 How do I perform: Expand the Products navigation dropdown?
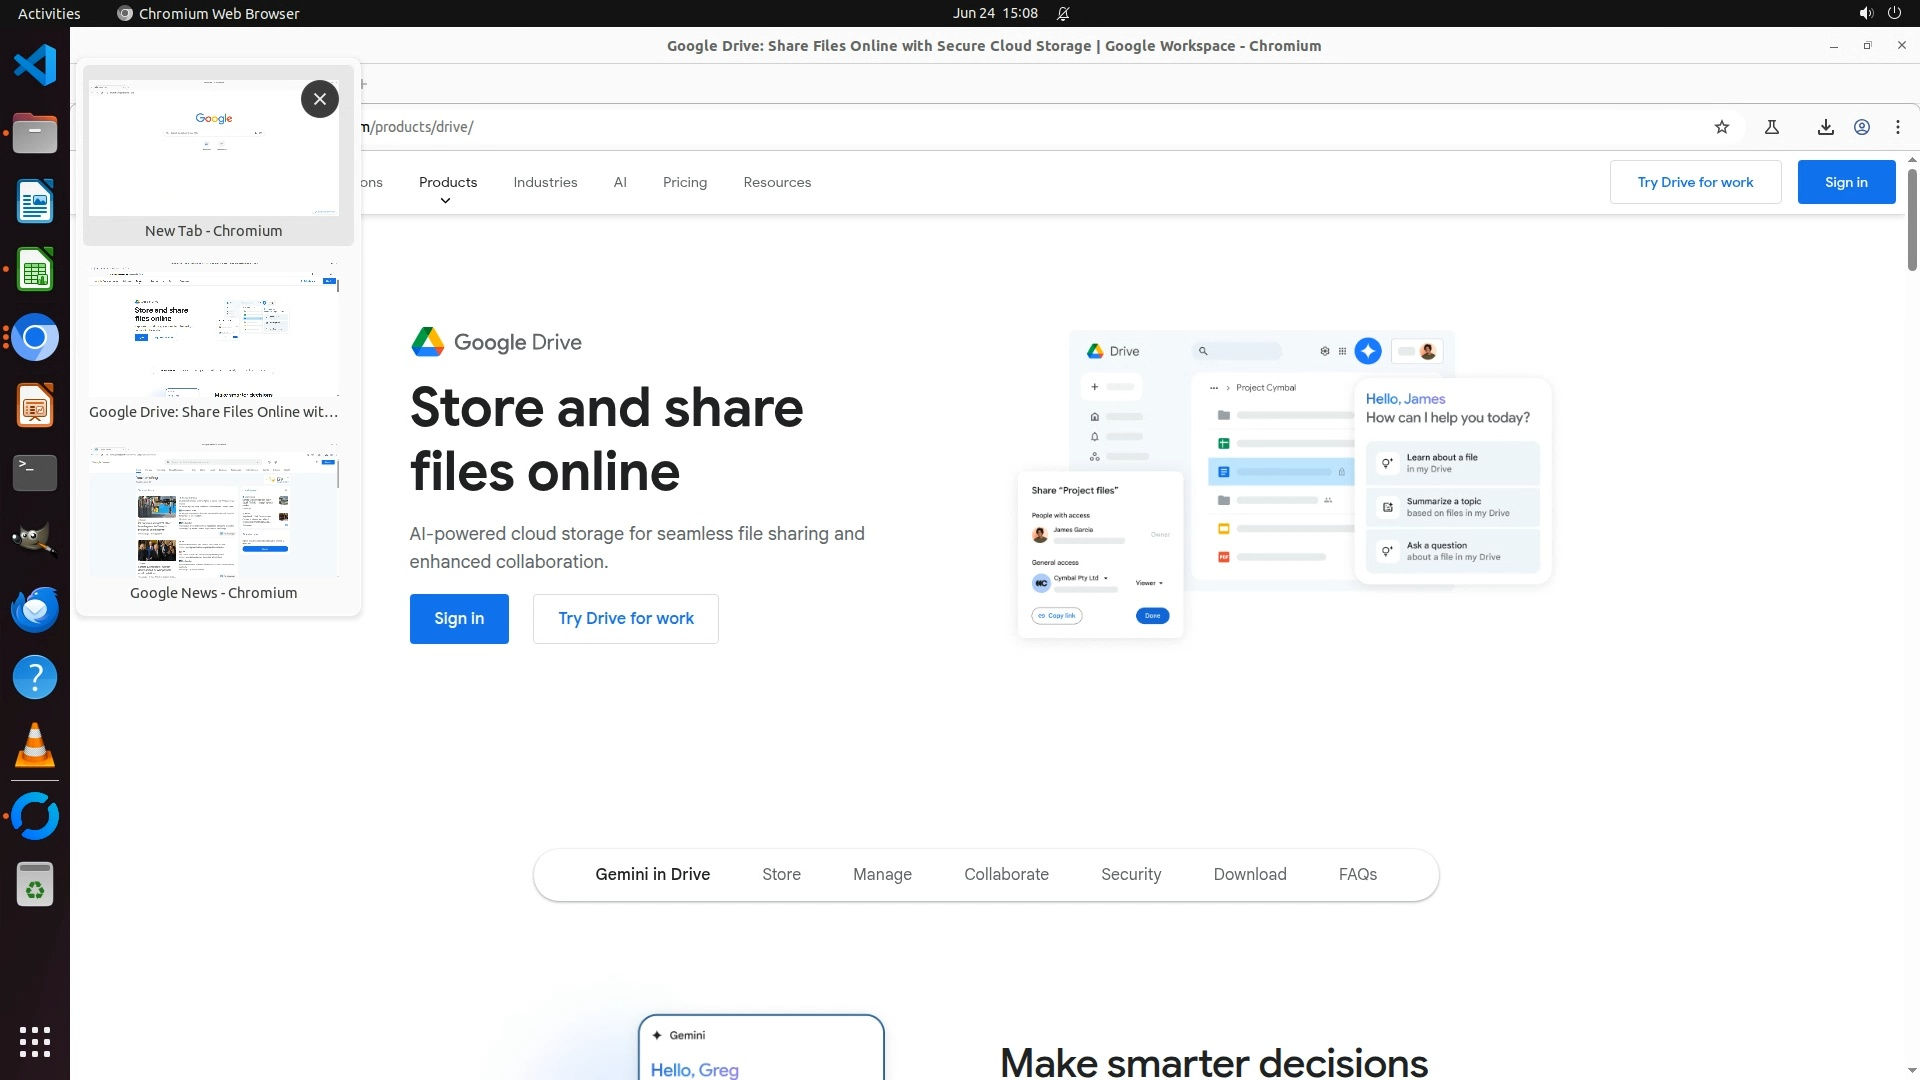click(447, 183)
